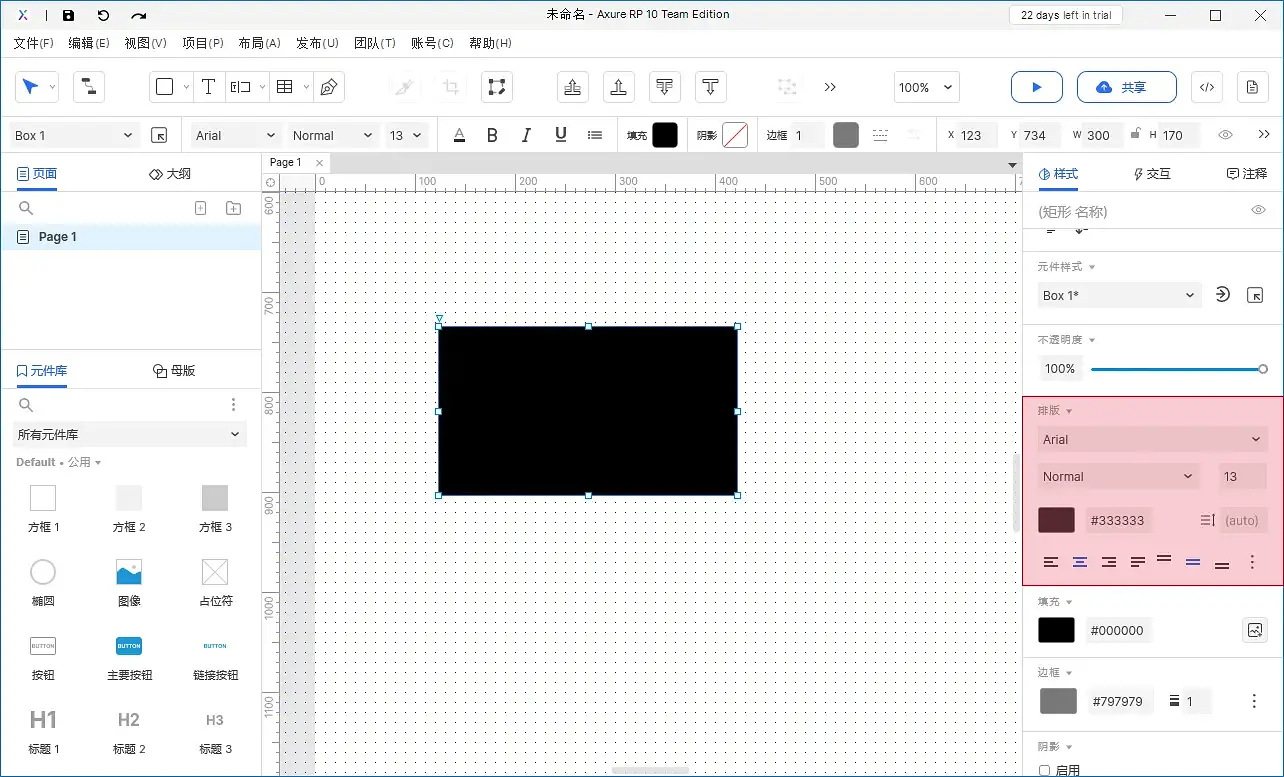Expand the 所有元件库 library dropdown
This screenshot has height=777, width=1284.
point(130,434)
